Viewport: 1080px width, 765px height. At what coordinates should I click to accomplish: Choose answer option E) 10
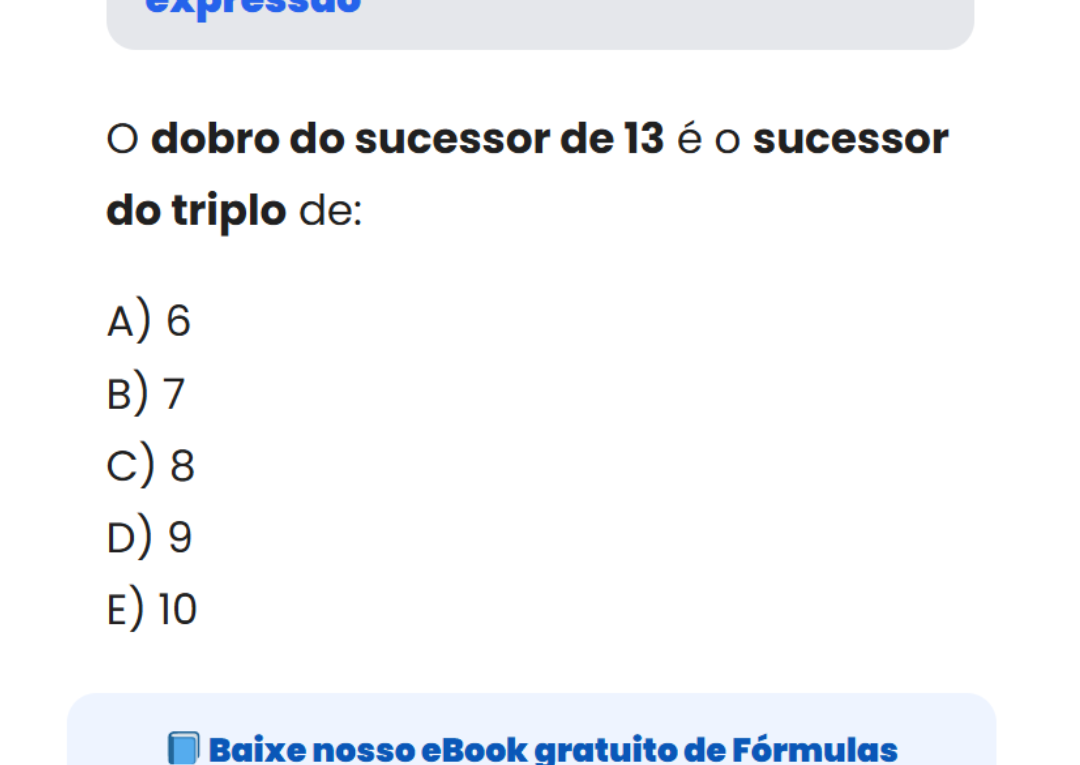coord(152,610)
